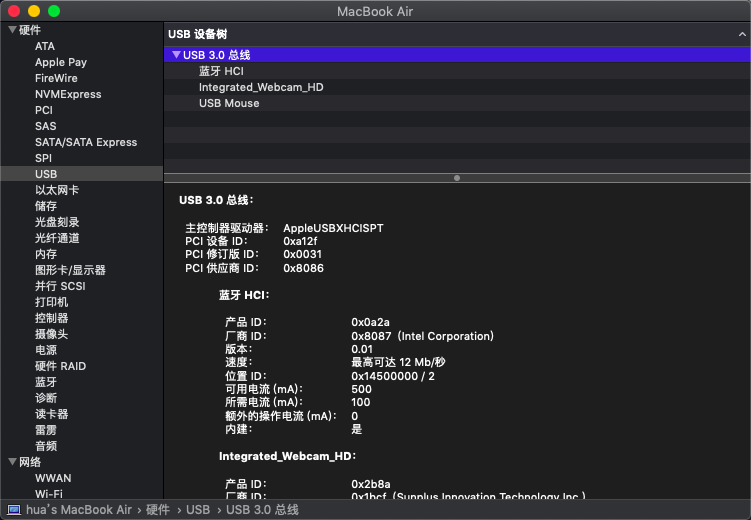The image size is (751, 520).
Task: Click 产品 ID value 0x2b8a
Action: coord(371,484)
